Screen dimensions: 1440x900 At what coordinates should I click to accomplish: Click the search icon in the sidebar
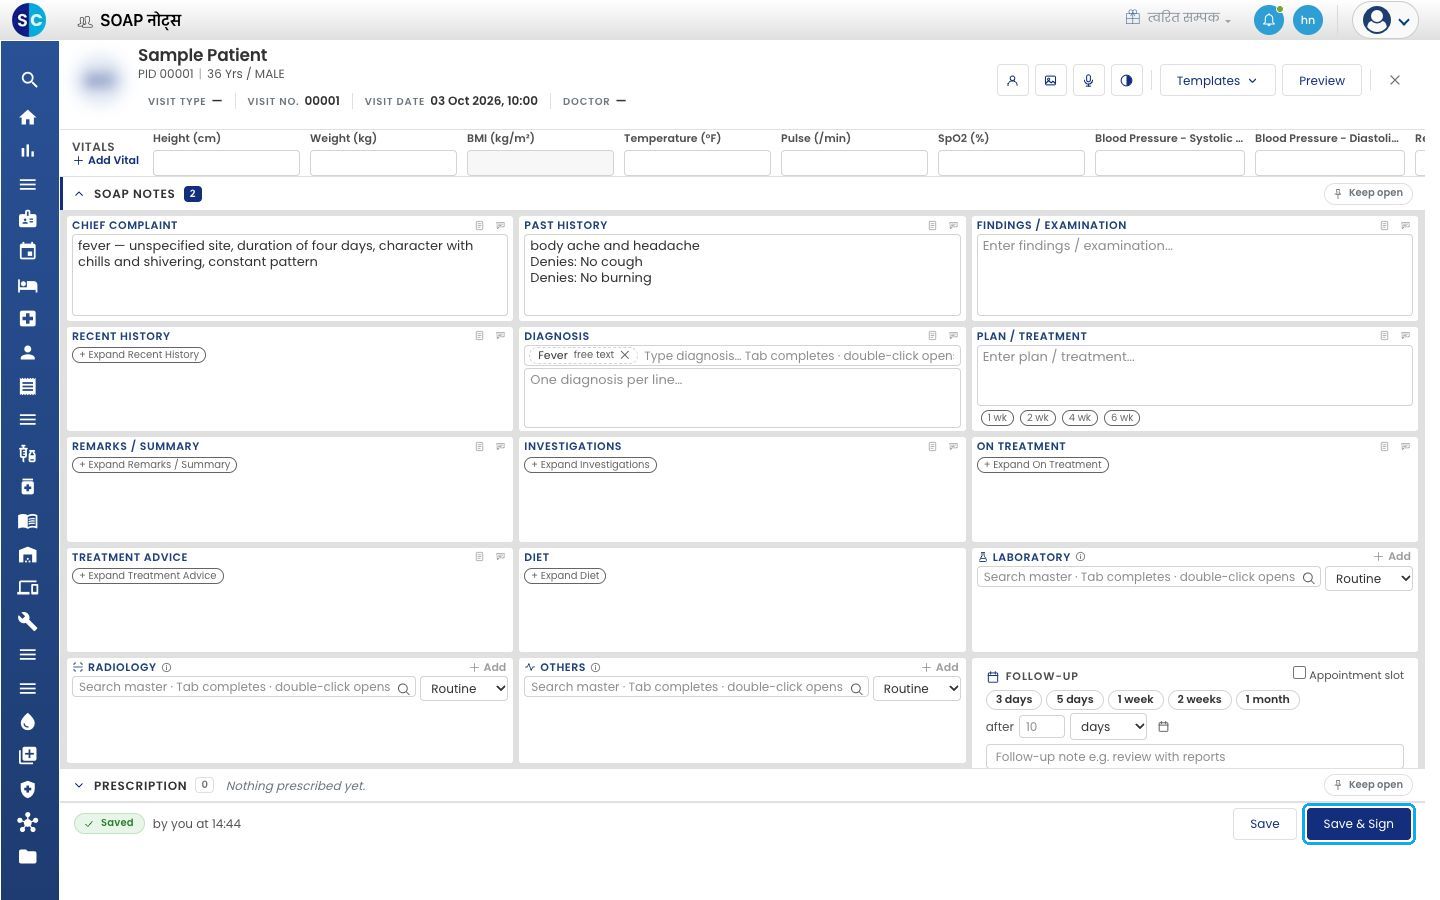point(28,80)
